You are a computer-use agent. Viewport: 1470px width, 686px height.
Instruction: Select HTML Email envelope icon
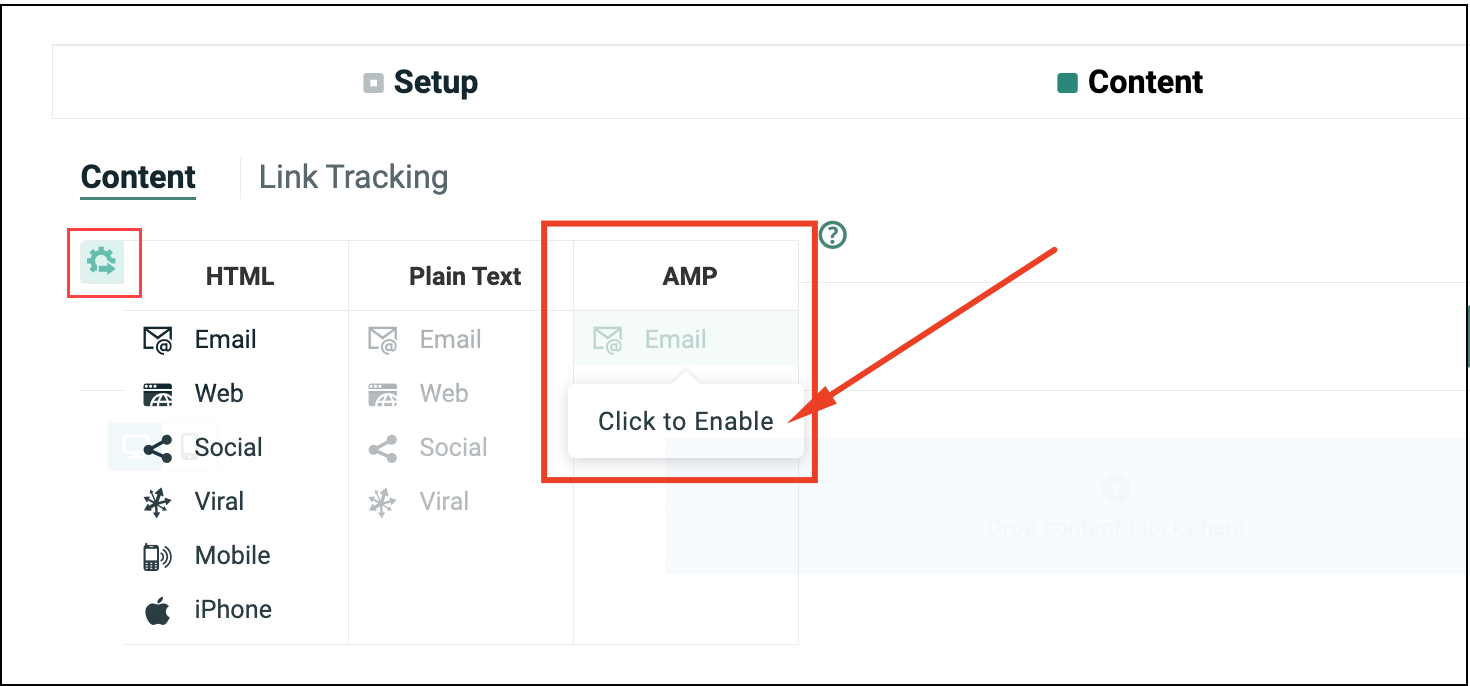(x=158, y=340)
